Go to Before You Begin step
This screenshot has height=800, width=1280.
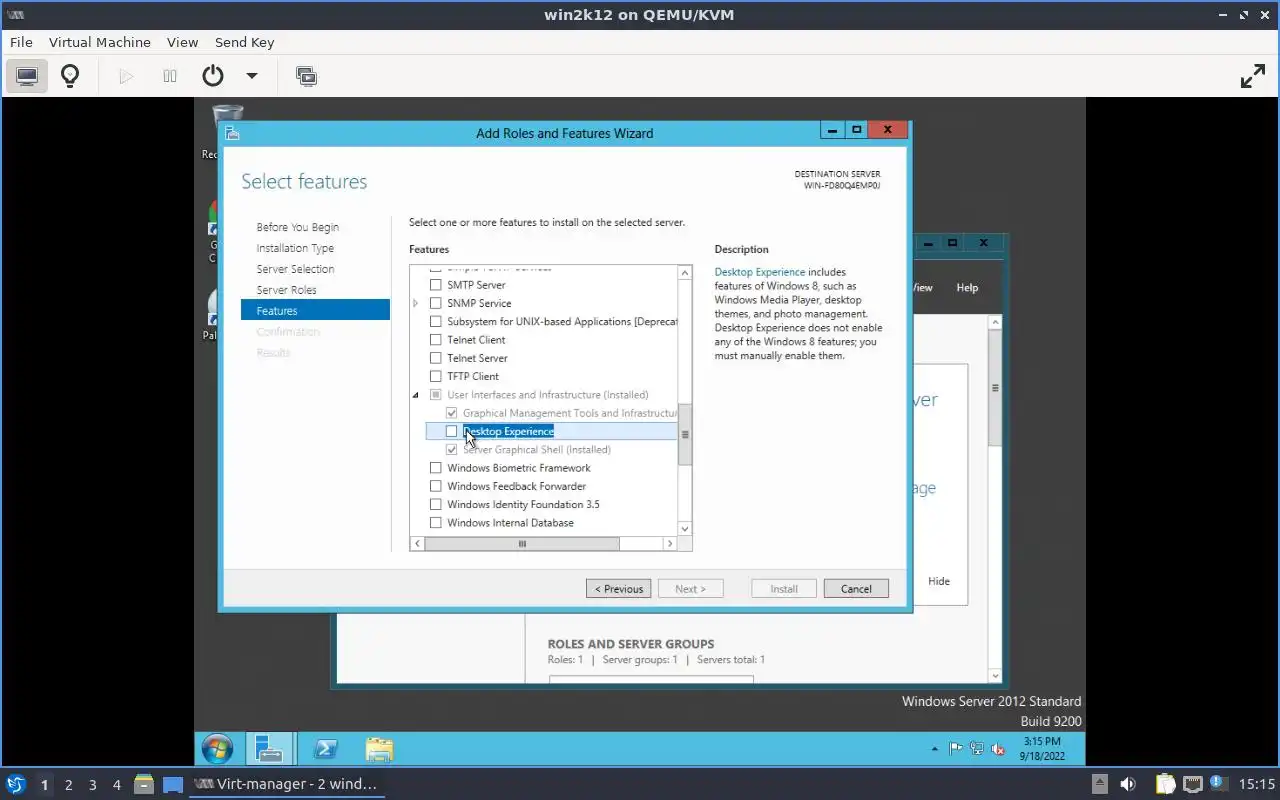[x=297, y=227]
